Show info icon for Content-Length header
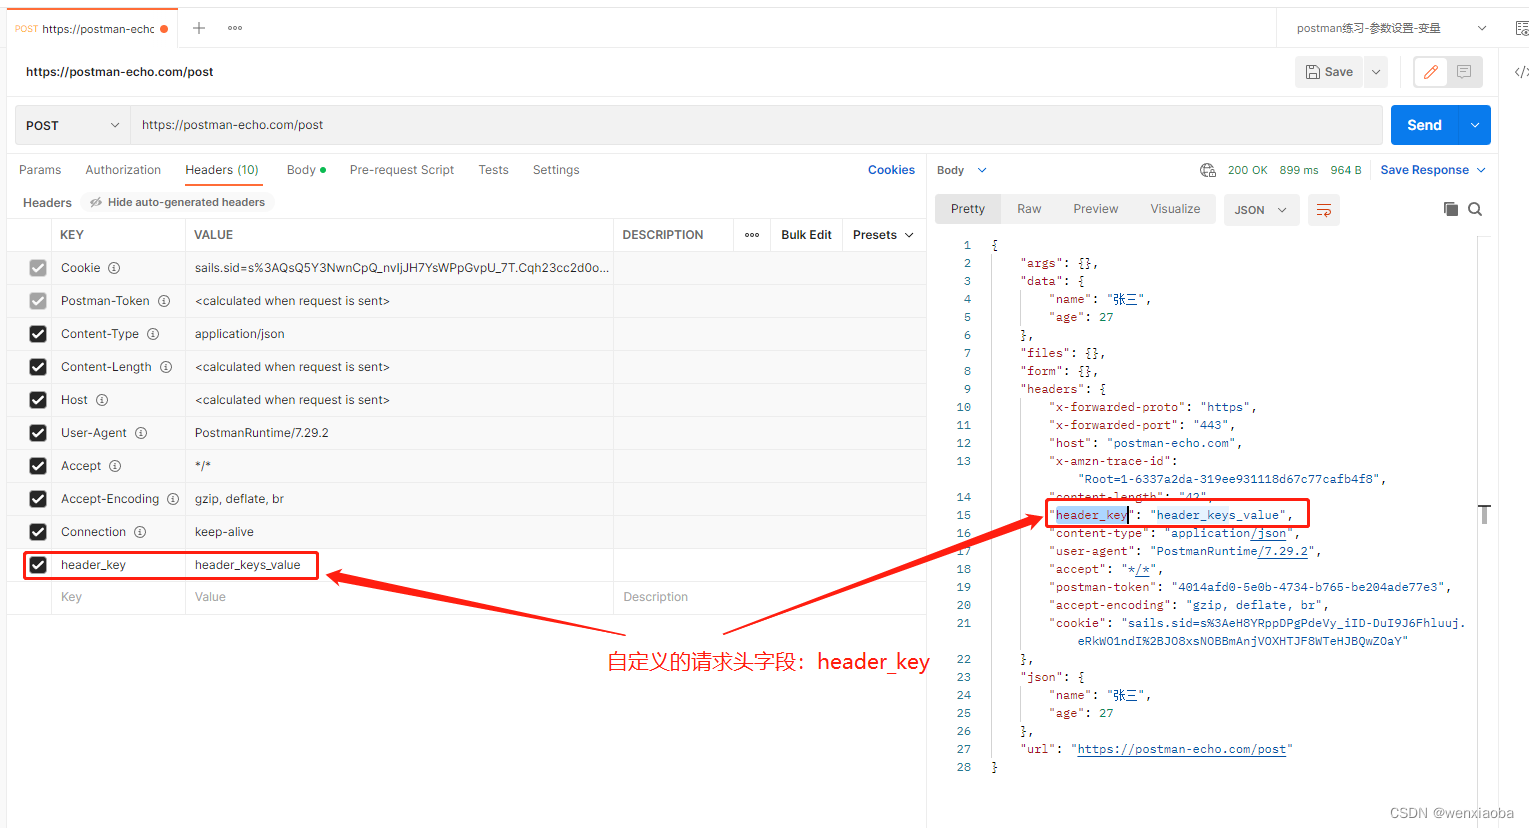The image size is (1529, 828). pos(166,367)
